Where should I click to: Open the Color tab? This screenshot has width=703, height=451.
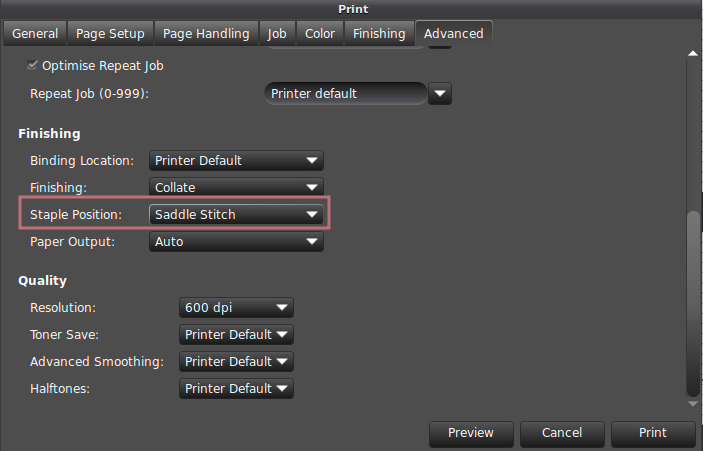tap(320, 33)
